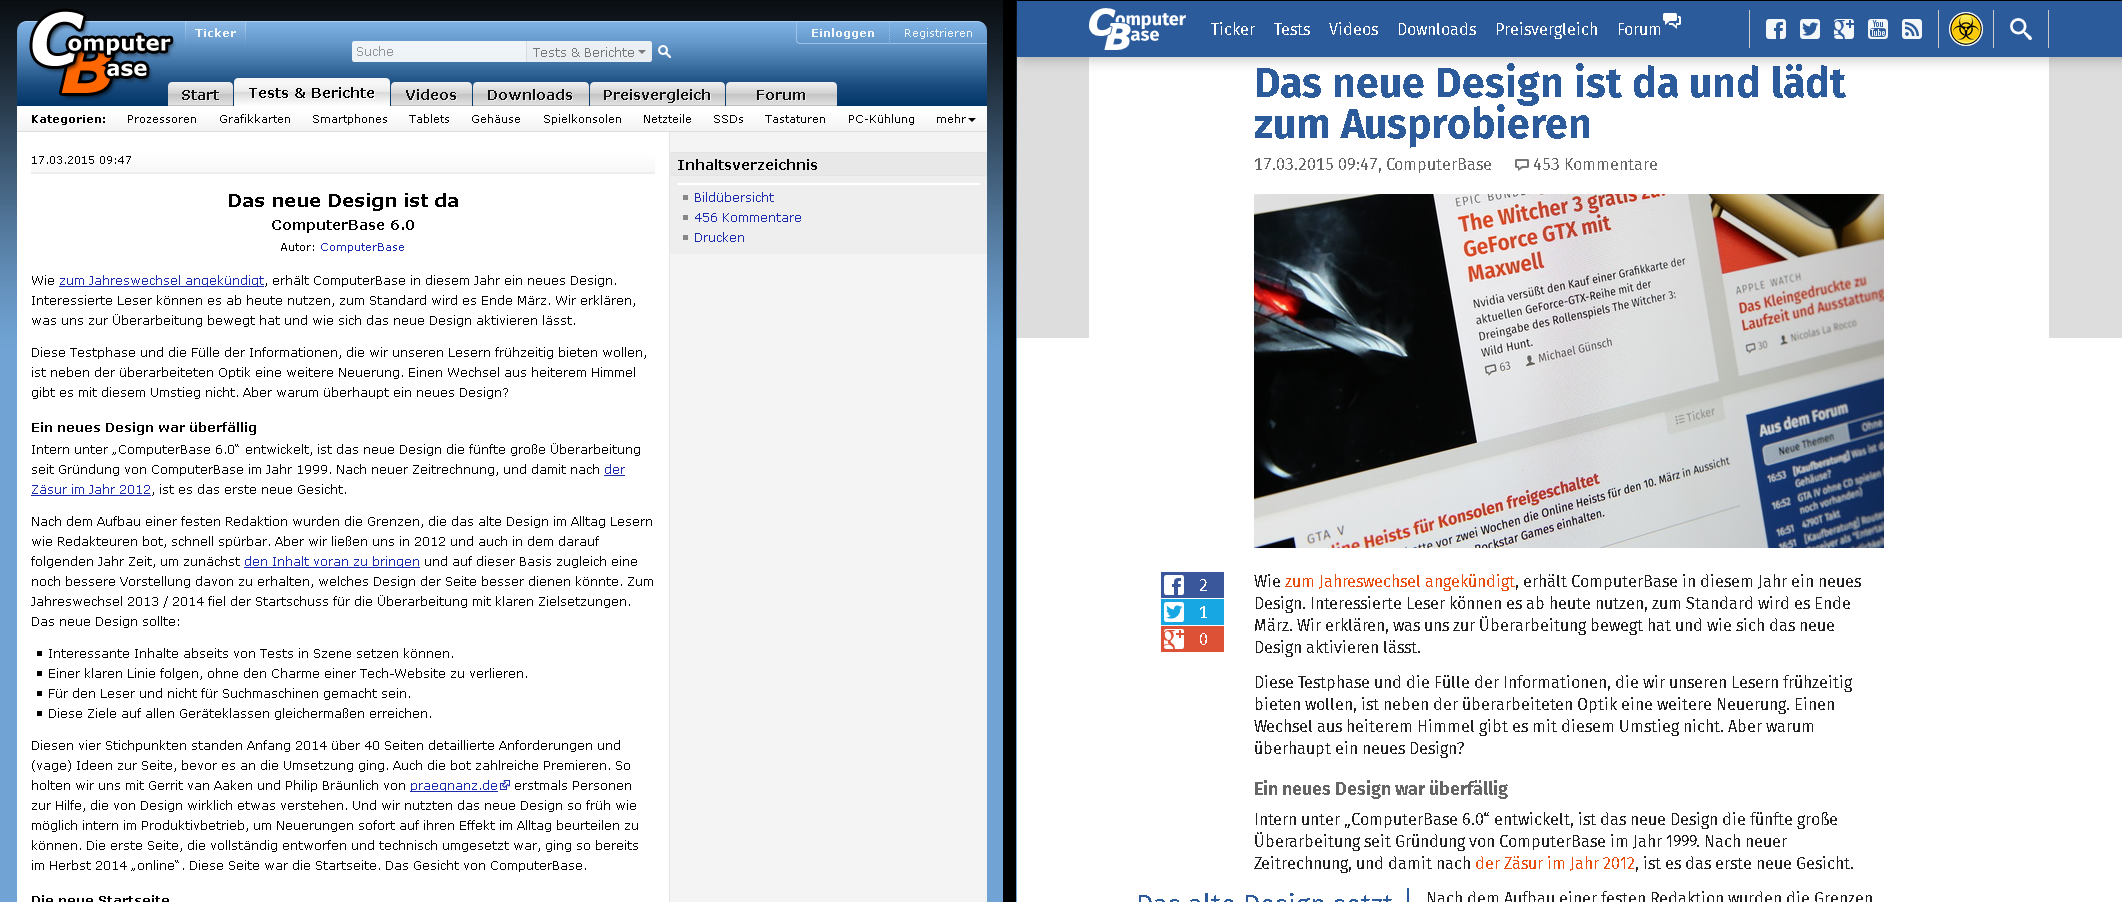Open Tastaturen category
Screen dimensions: 2122x902
coord(795,119)
